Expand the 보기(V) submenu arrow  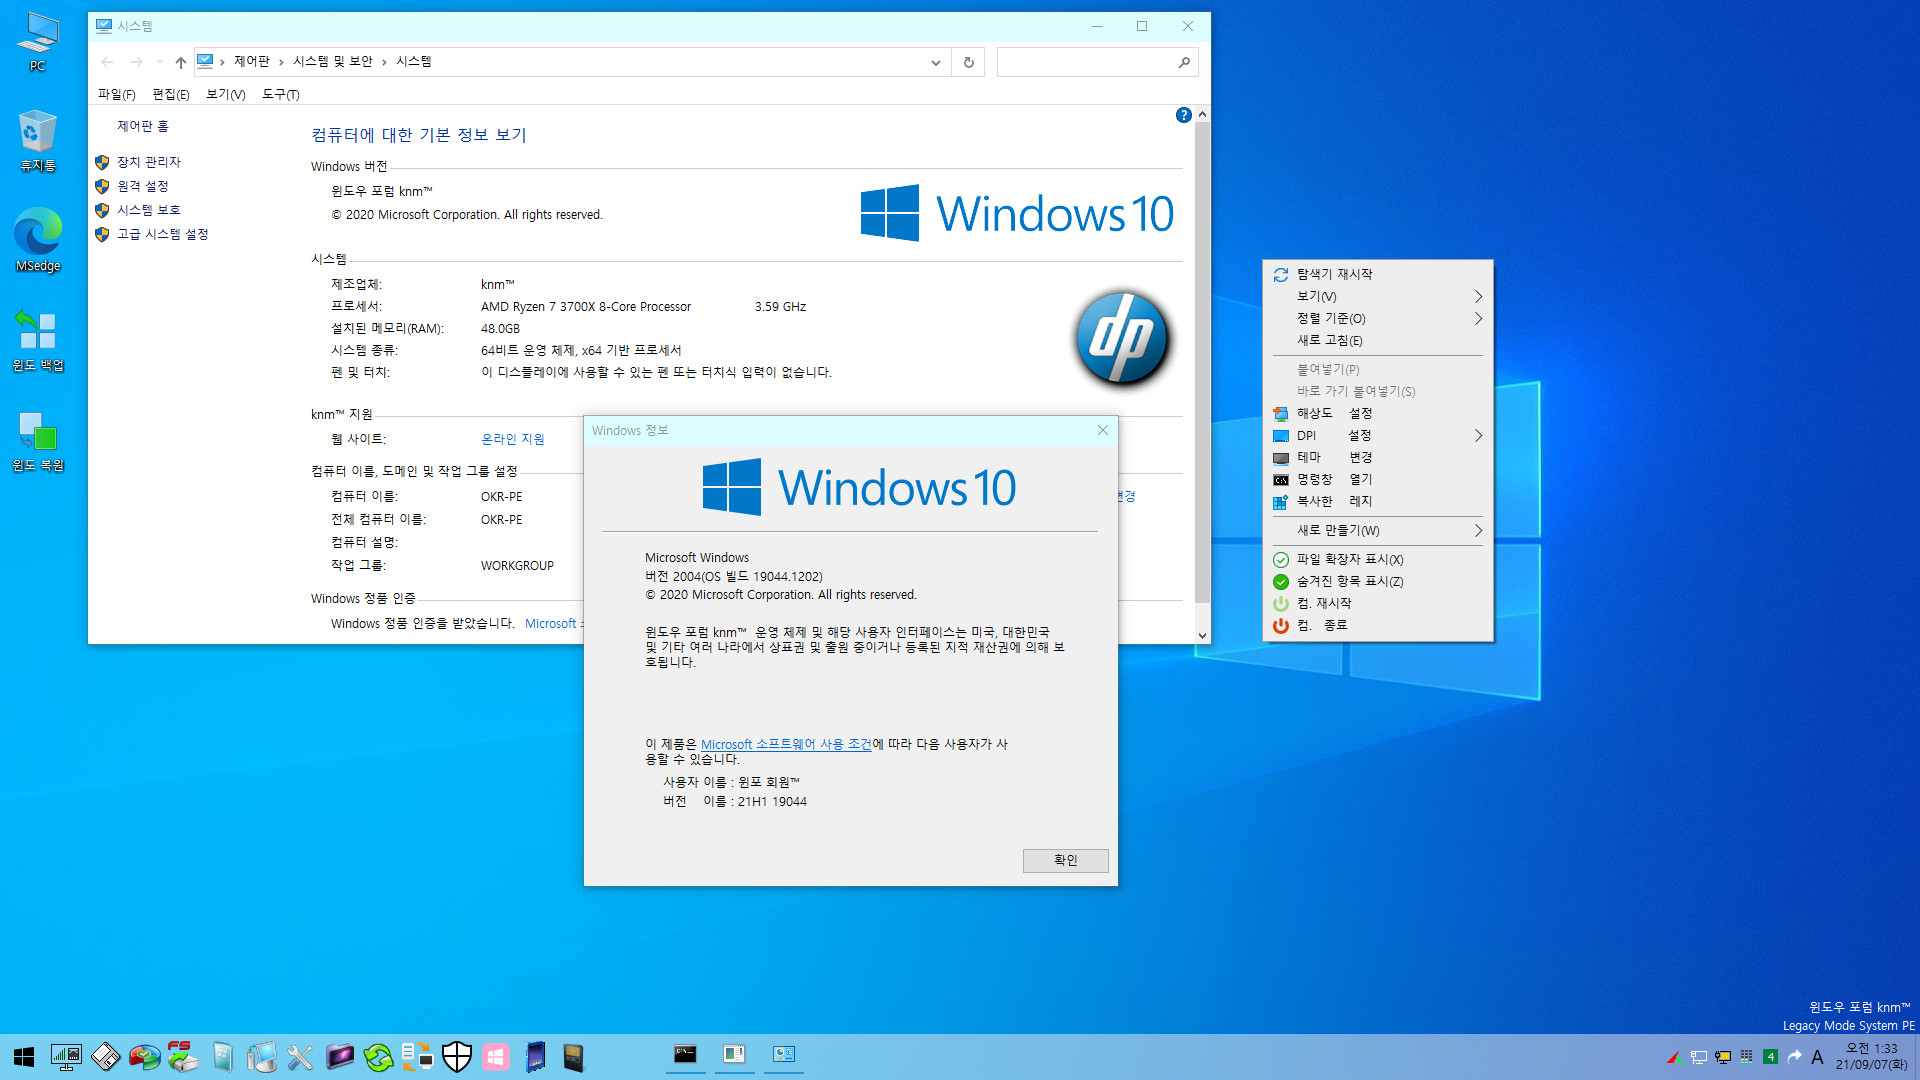click(x=1478, y=296)
